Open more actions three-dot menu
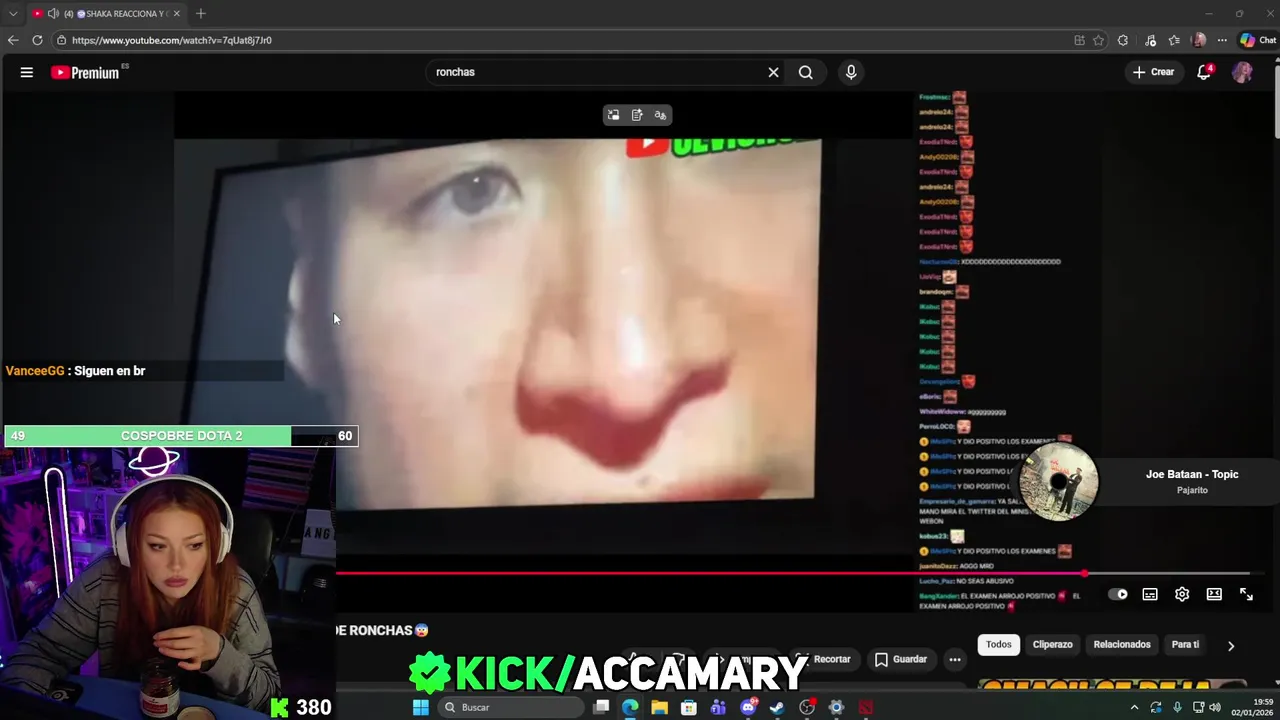This screenshot has height=720, width=1280. coord(955,659)
